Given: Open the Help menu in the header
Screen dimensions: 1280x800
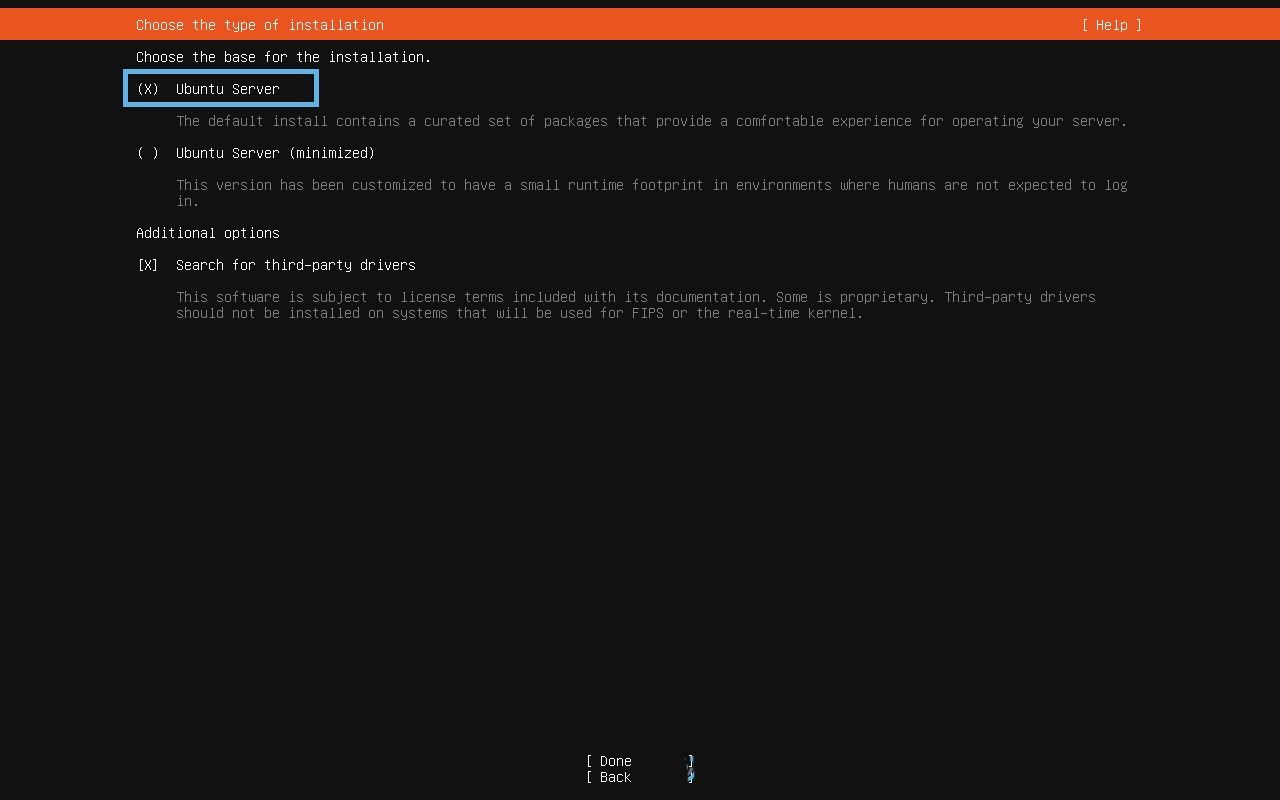Looking at the screenshot, I should pos(1110,25).
